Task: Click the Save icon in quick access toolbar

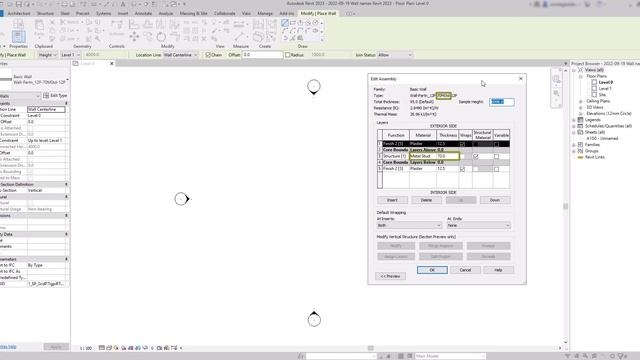Action: [19, 4]
